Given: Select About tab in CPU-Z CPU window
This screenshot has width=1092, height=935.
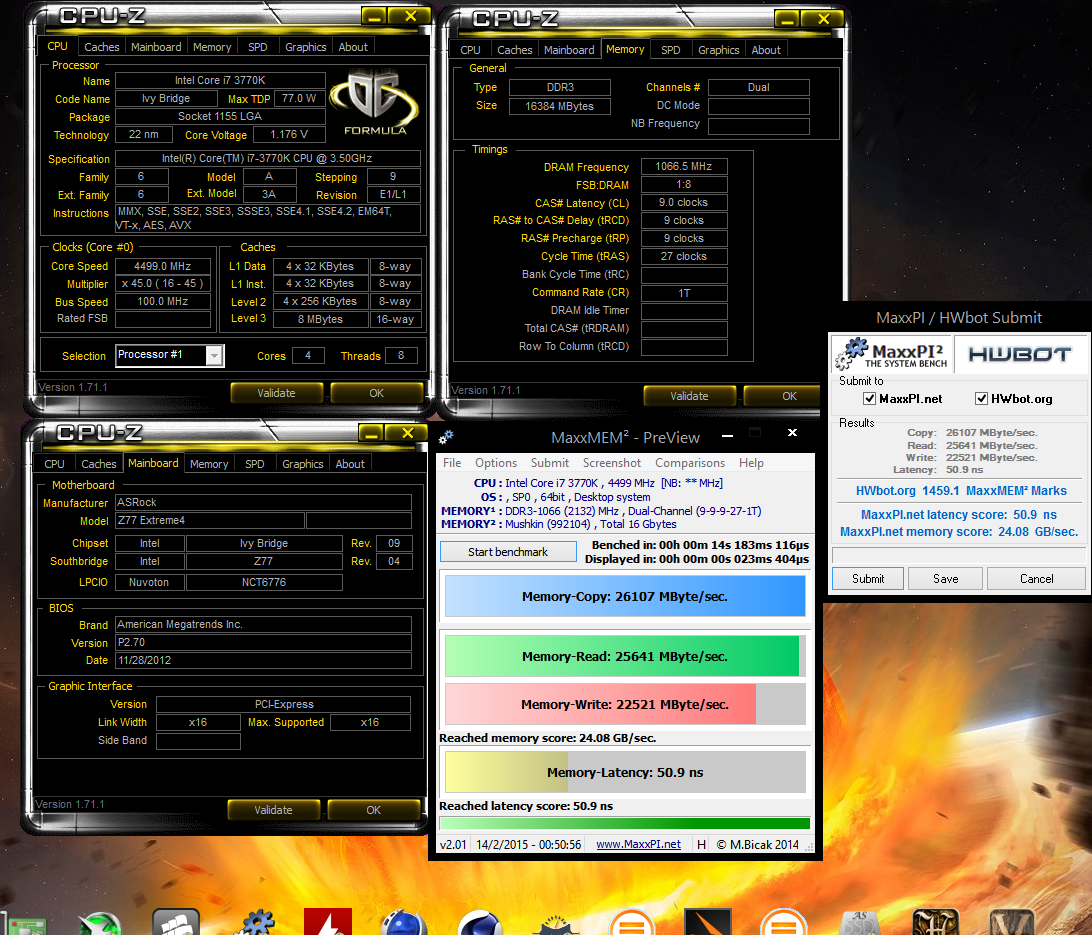Looking at the screenshot, I should tap(353, 47).
